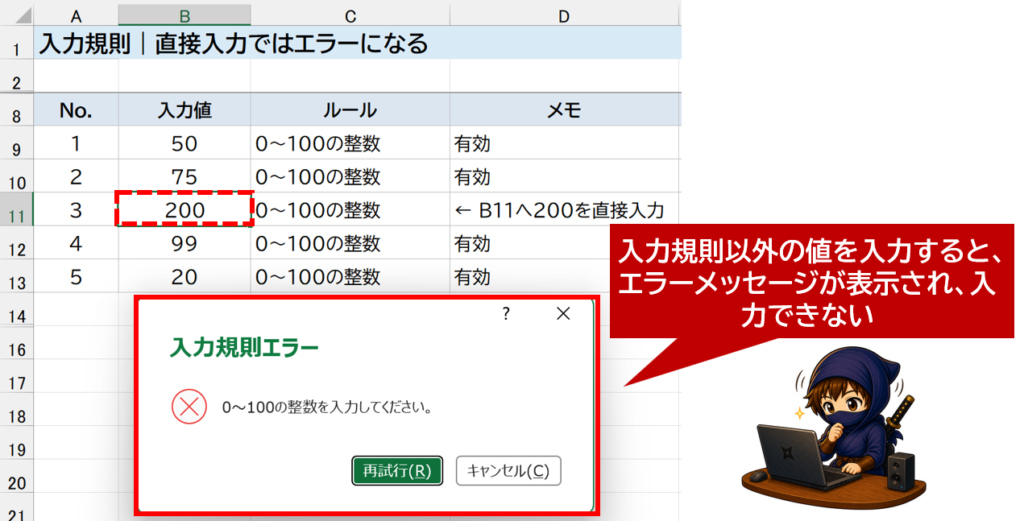
Task: Select row 9 header
Action: coord(17,143)
